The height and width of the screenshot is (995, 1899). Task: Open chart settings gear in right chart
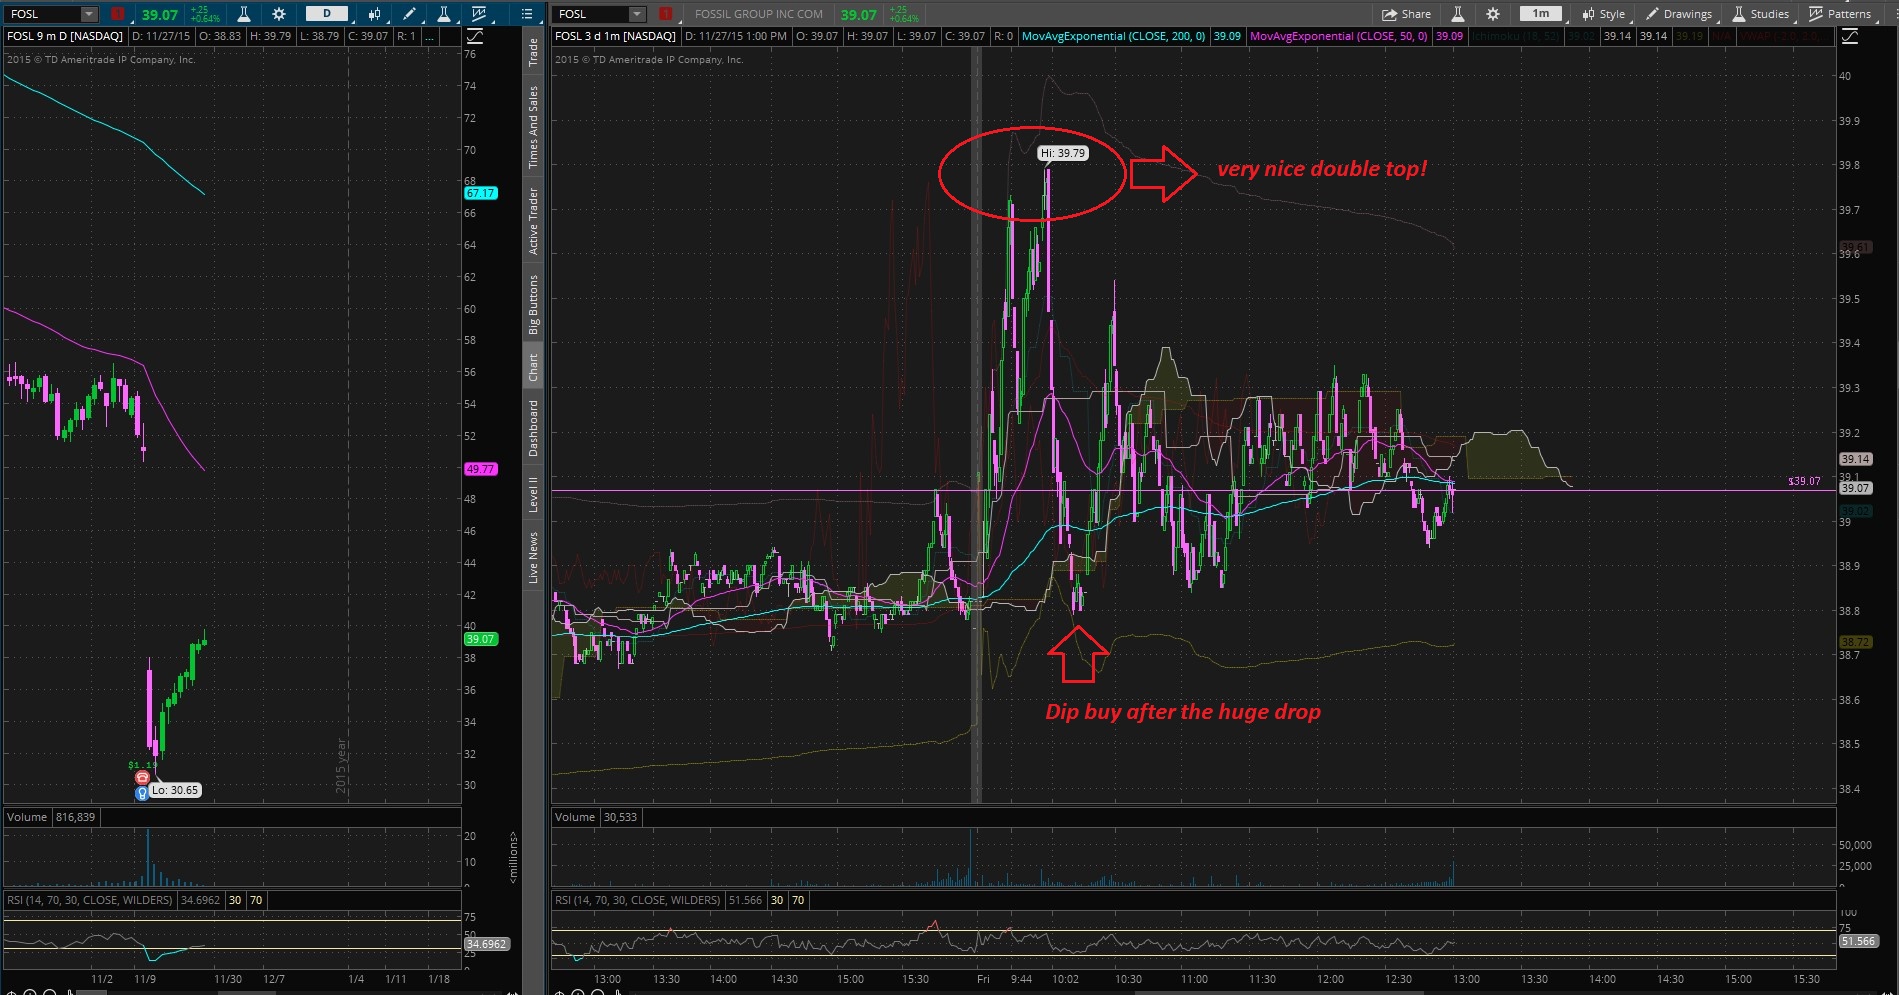pos(1493,14)
